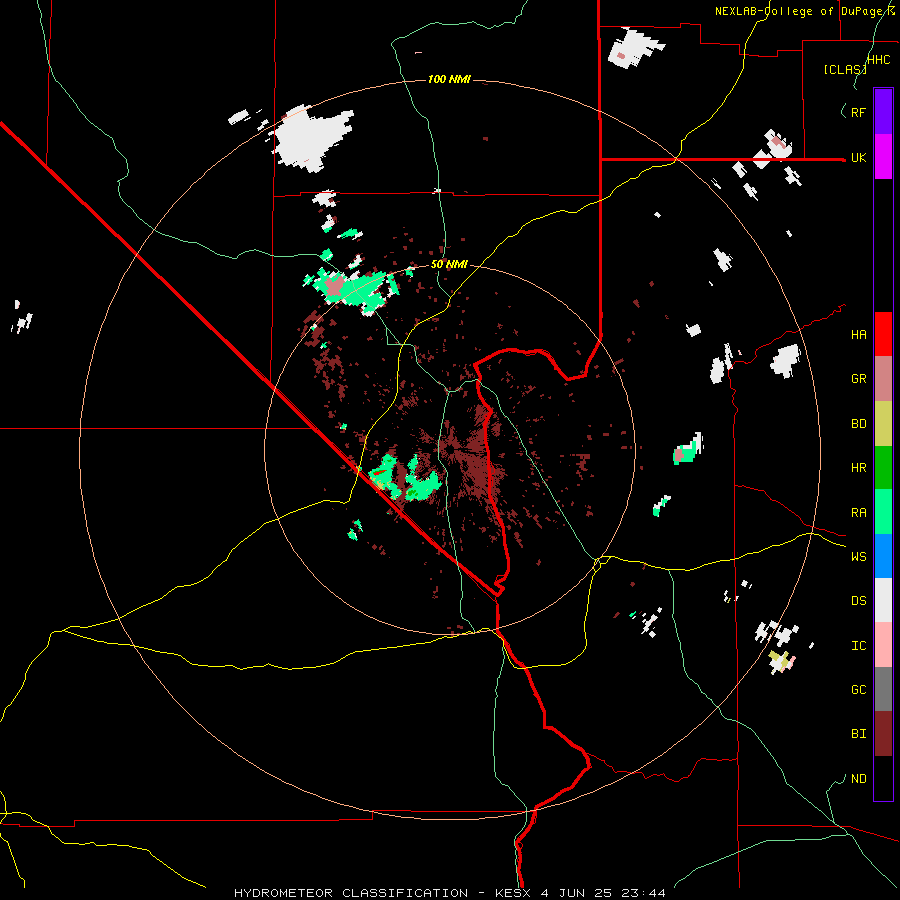
Task: Click the white DS legend color swatch
Action: pyautogui.click(x=883, y=600)
